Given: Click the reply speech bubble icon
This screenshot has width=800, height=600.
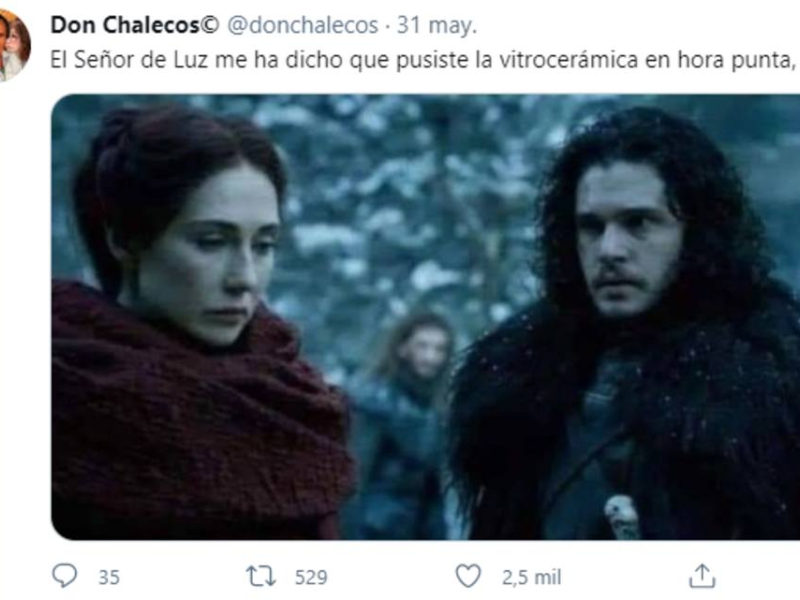Looking at the screenshot, I should coord(65,576).
